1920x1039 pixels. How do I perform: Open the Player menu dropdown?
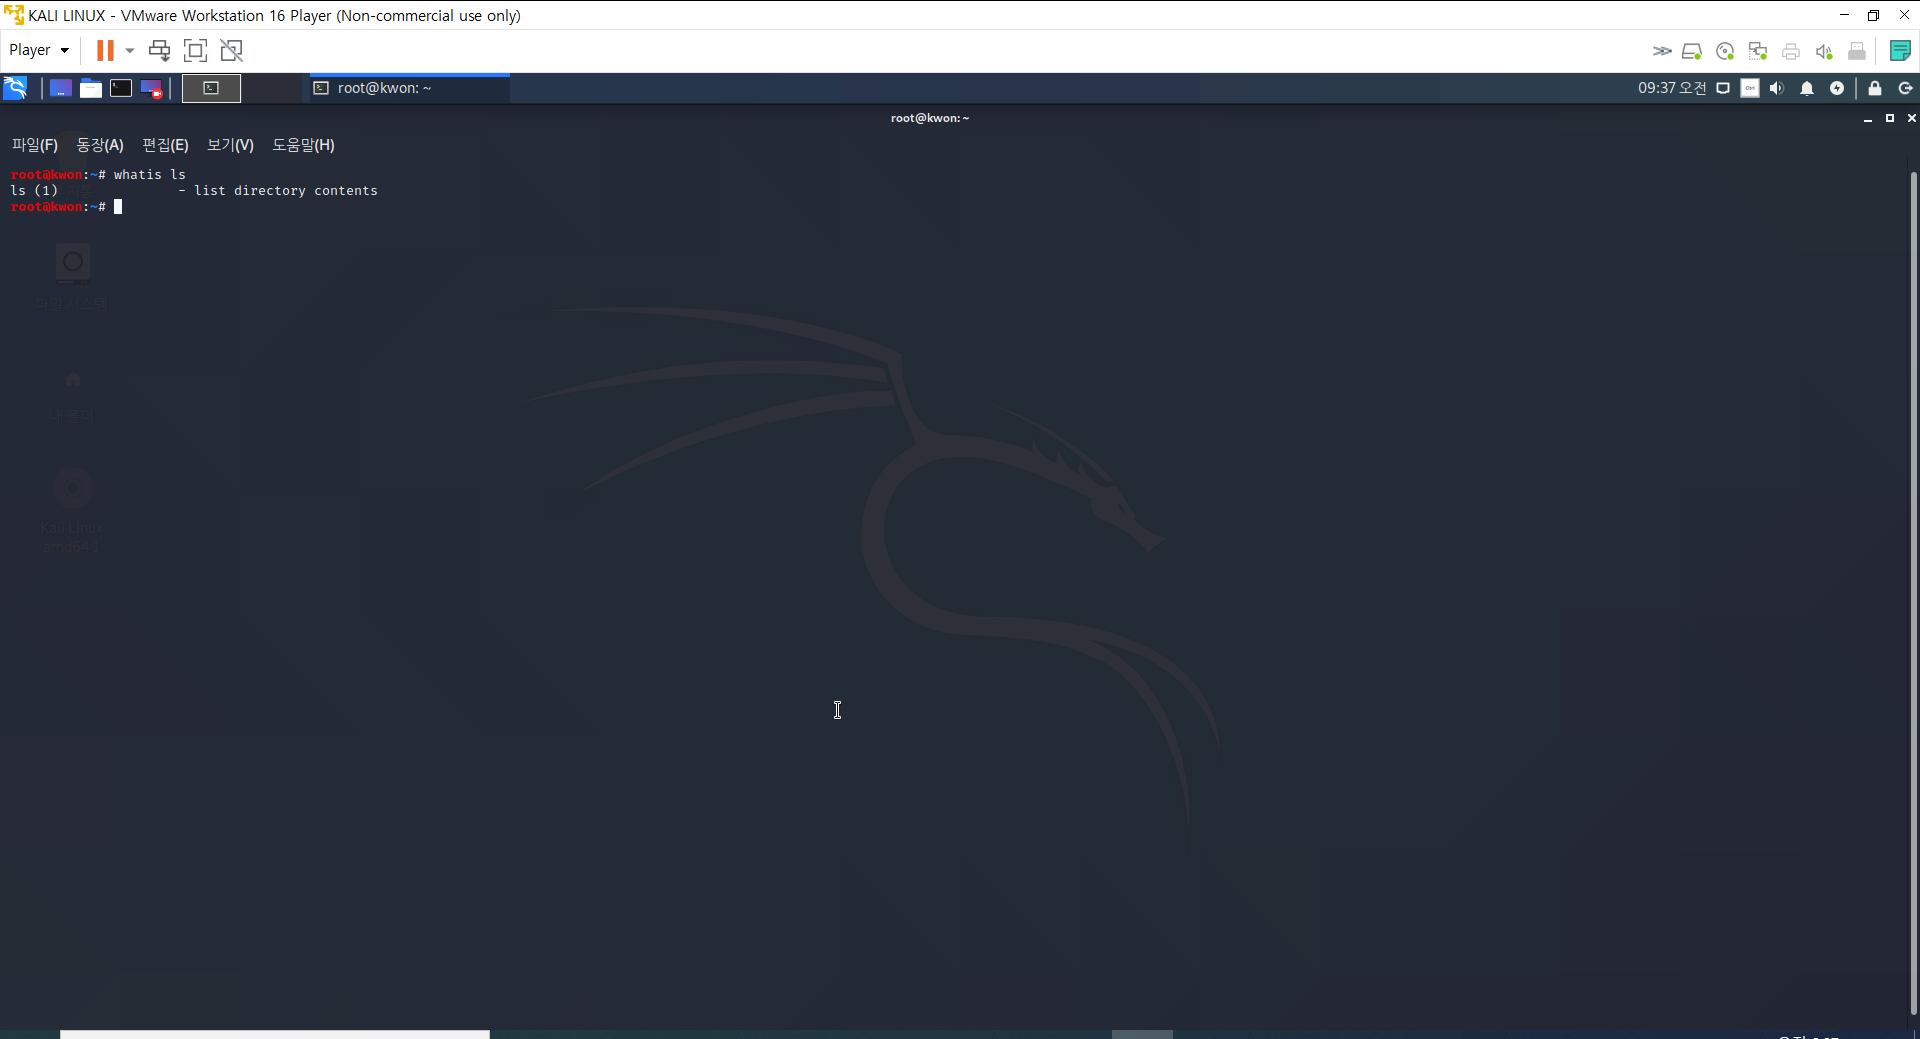(x=39, y=50)
